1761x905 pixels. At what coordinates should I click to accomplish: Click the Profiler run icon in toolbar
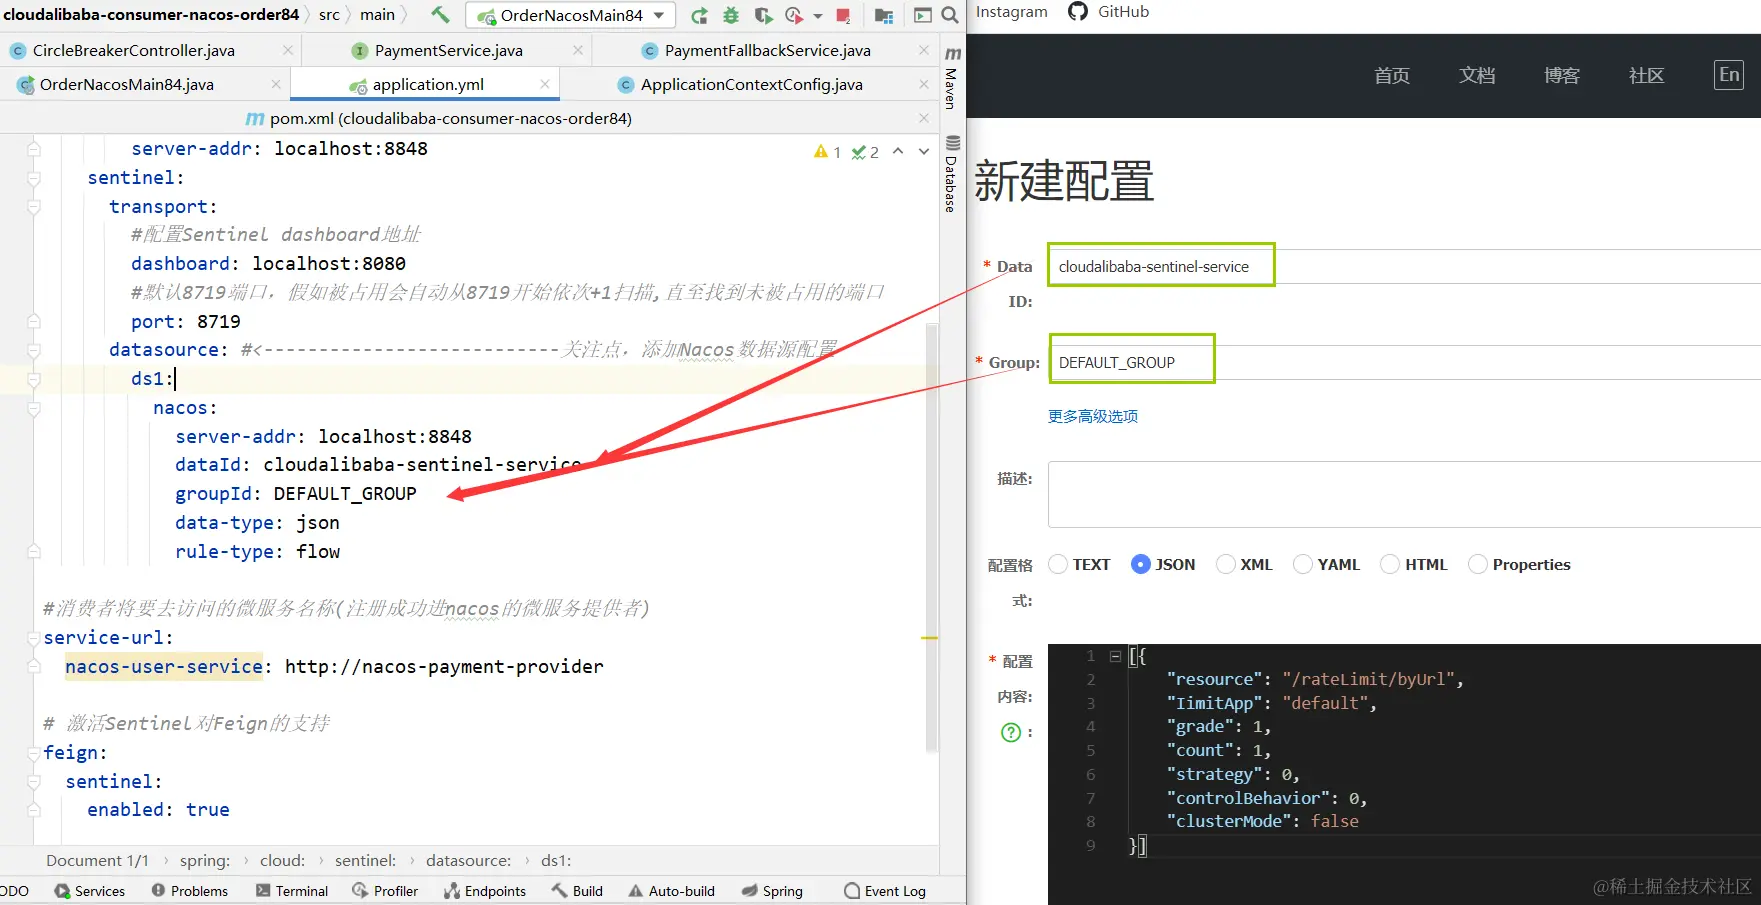pyautogui.click(x=795, y=15)
